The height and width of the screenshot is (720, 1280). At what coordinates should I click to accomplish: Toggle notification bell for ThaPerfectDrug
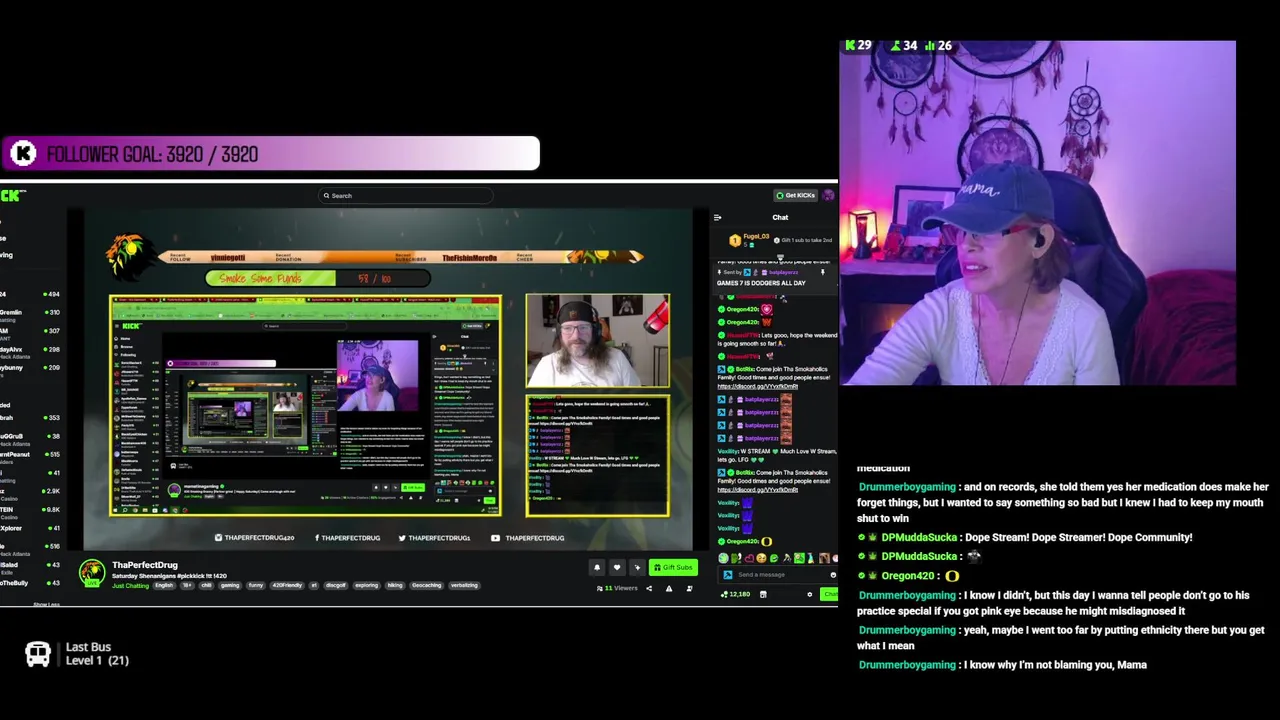(x=597, y=568)
